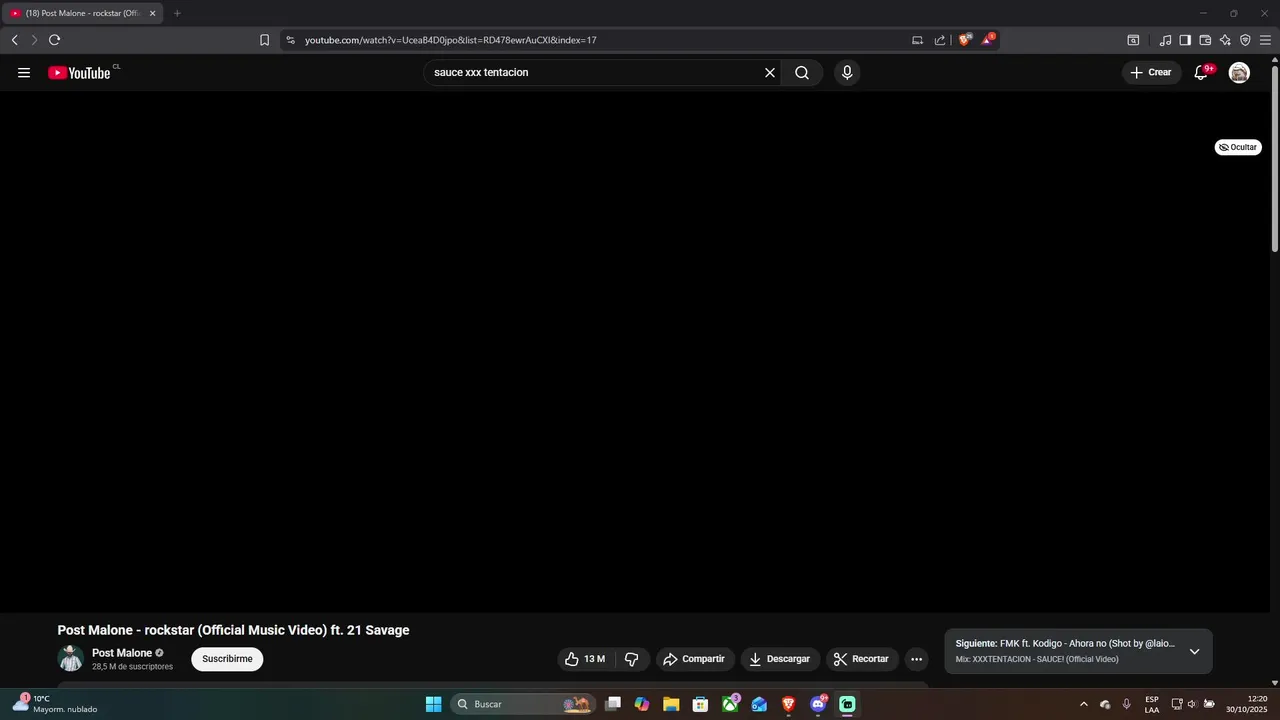Open the Leo AI sparkle icon
This screenshot has height=720, width=1280.
1225,40
